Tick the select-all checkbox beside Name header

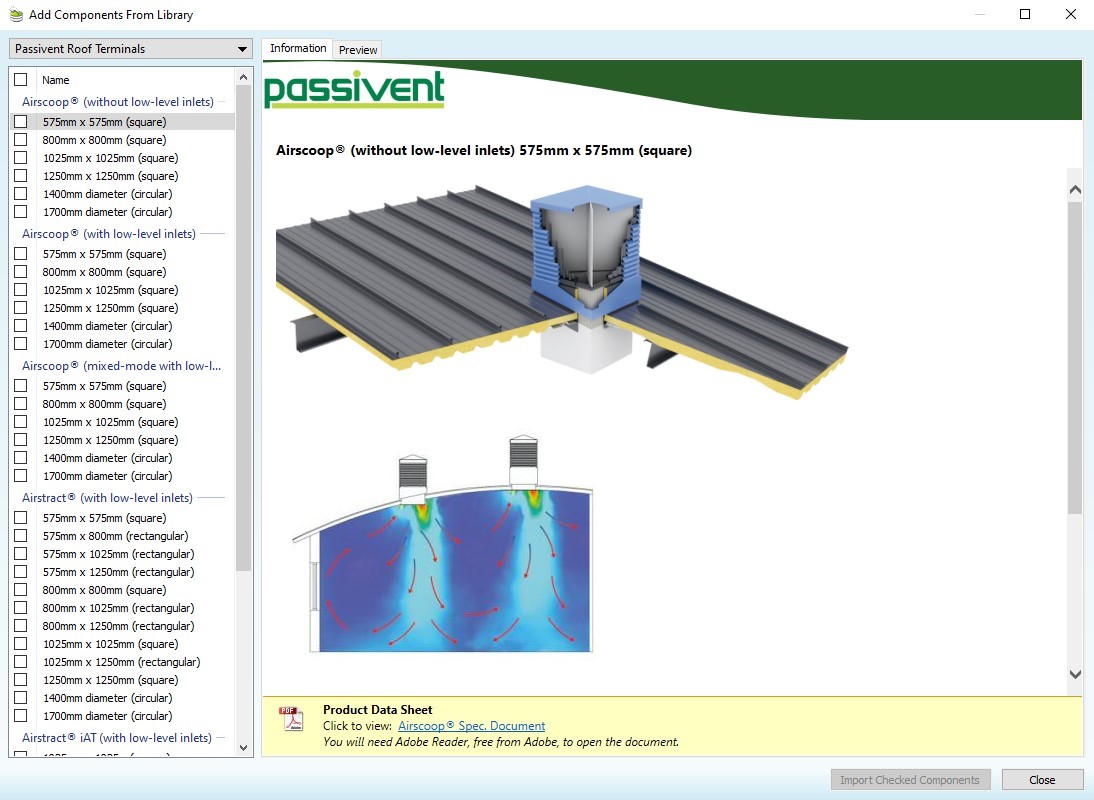(20, 79)
